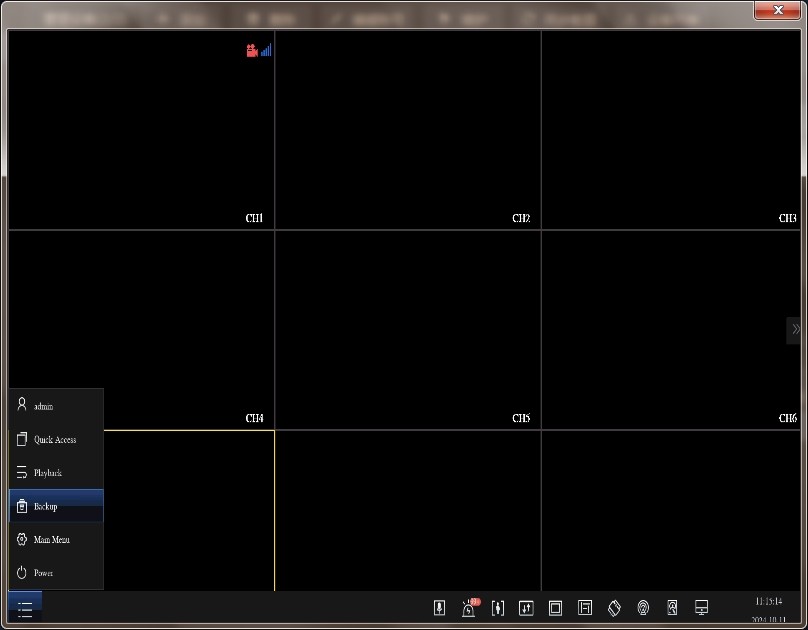
Task: Click the red recording camera icon on CH1
Action: point(252,50)
